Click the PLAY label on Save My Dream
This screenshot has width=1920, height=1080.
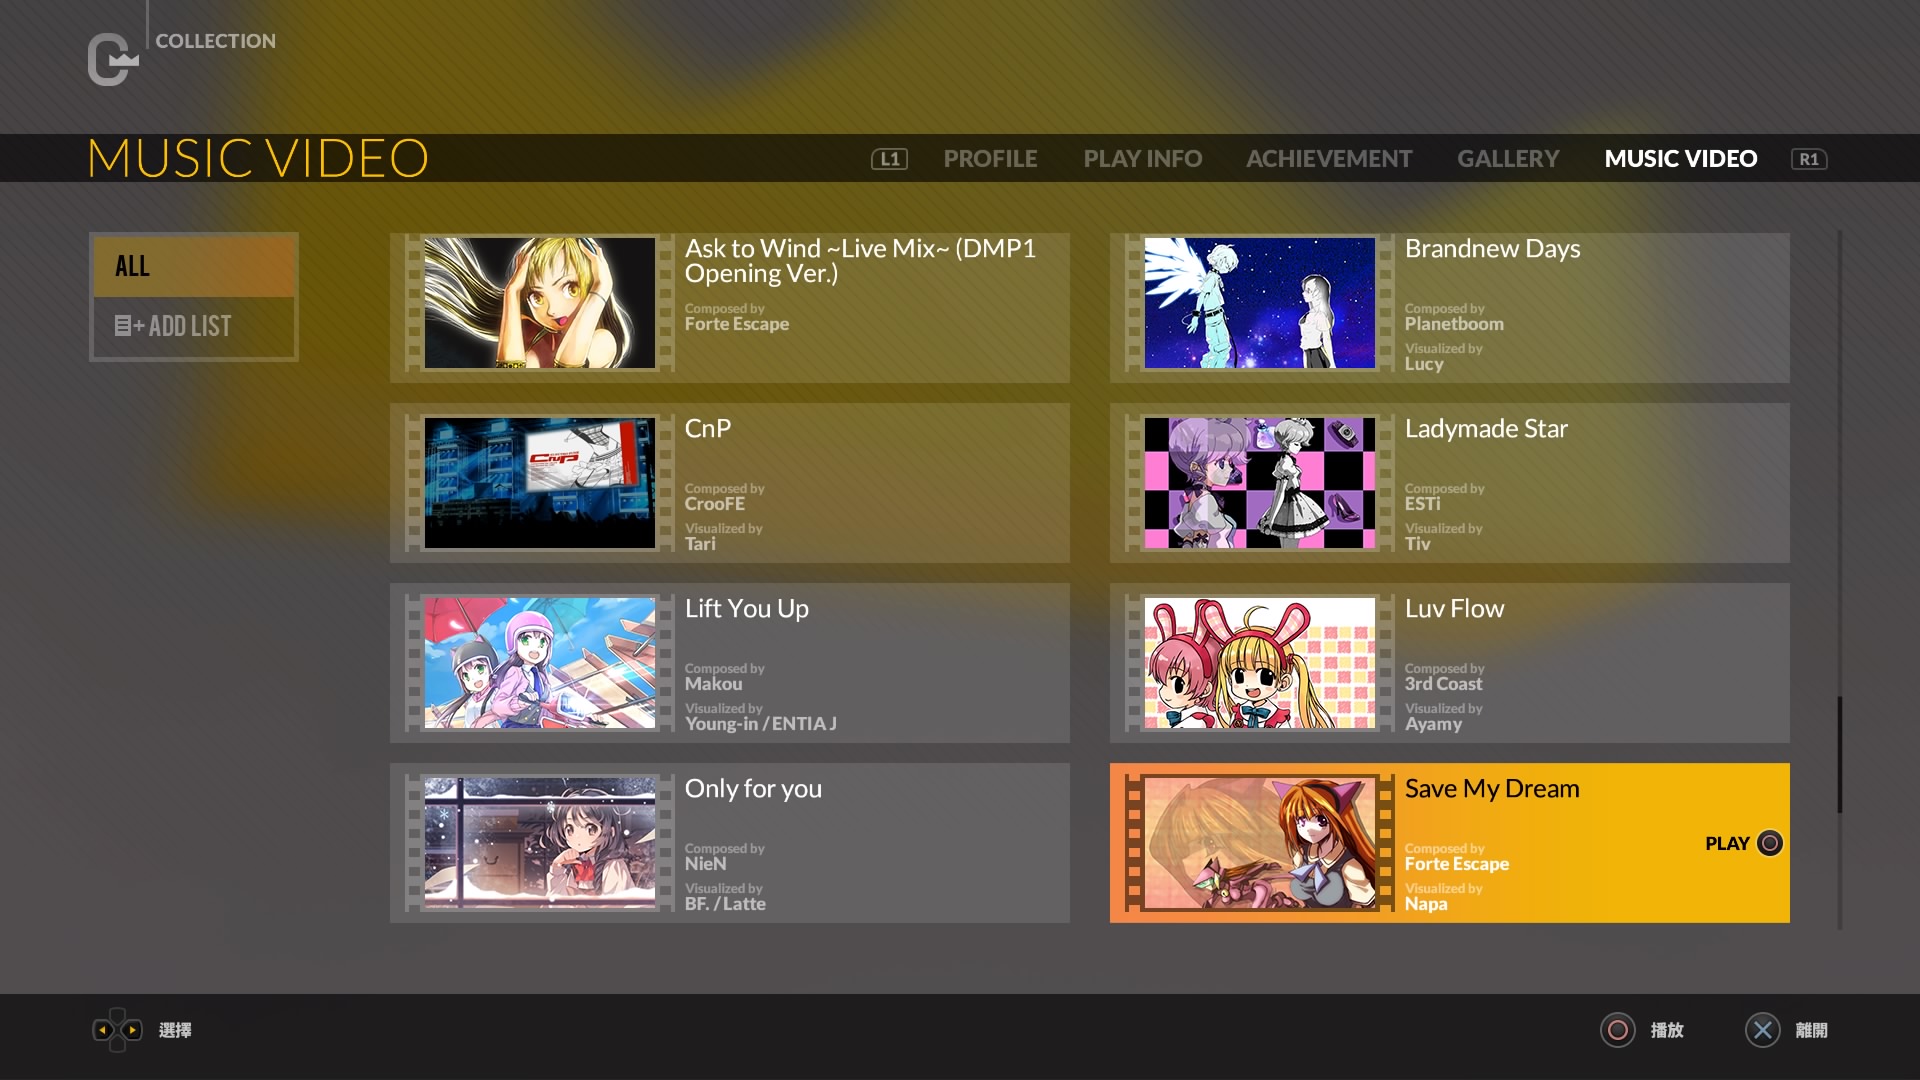[1727, 843]
